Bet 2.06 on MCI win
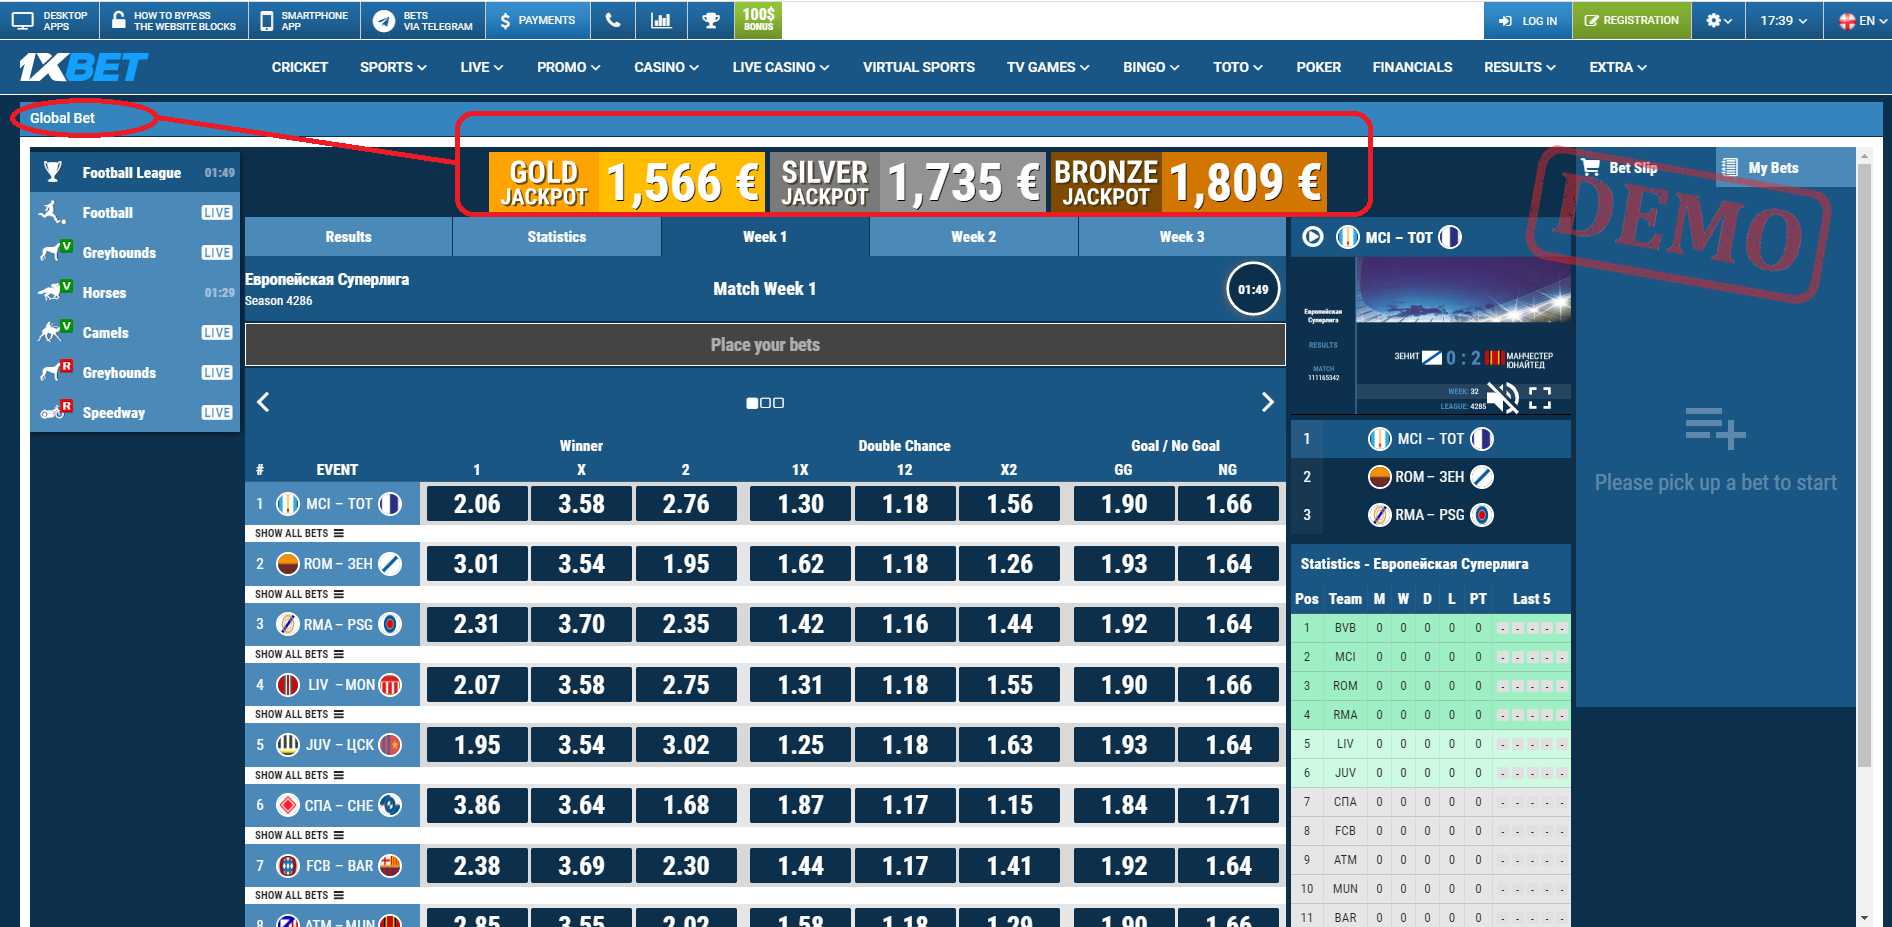Screen dimensions: 1892x927 click(477, 504)
